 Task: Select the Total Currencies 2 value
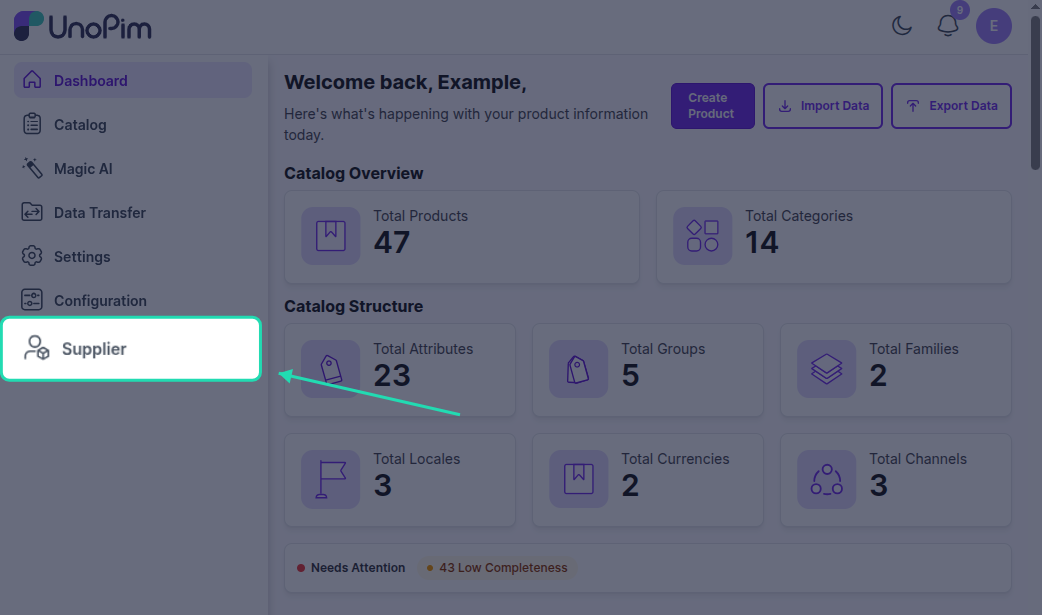(631, 485)
